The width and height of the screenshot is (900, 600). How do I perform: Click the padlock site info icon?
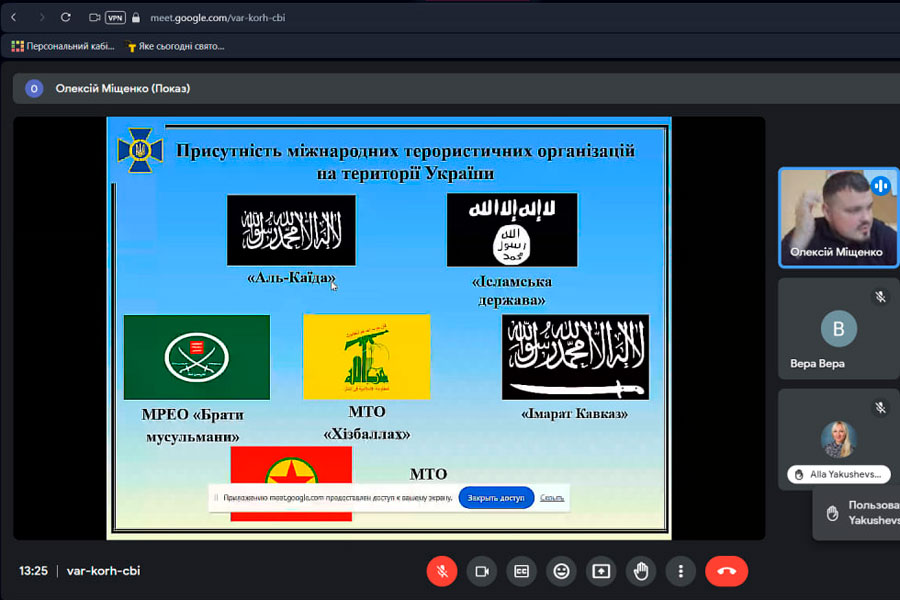[x=136, y=18]
